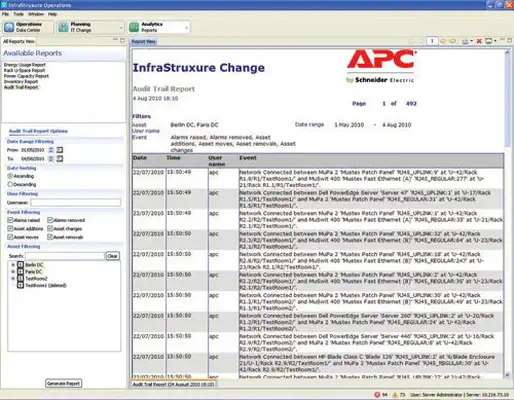Focus the asset Search field
Screen dimensions: 514x400
(65, 256)
